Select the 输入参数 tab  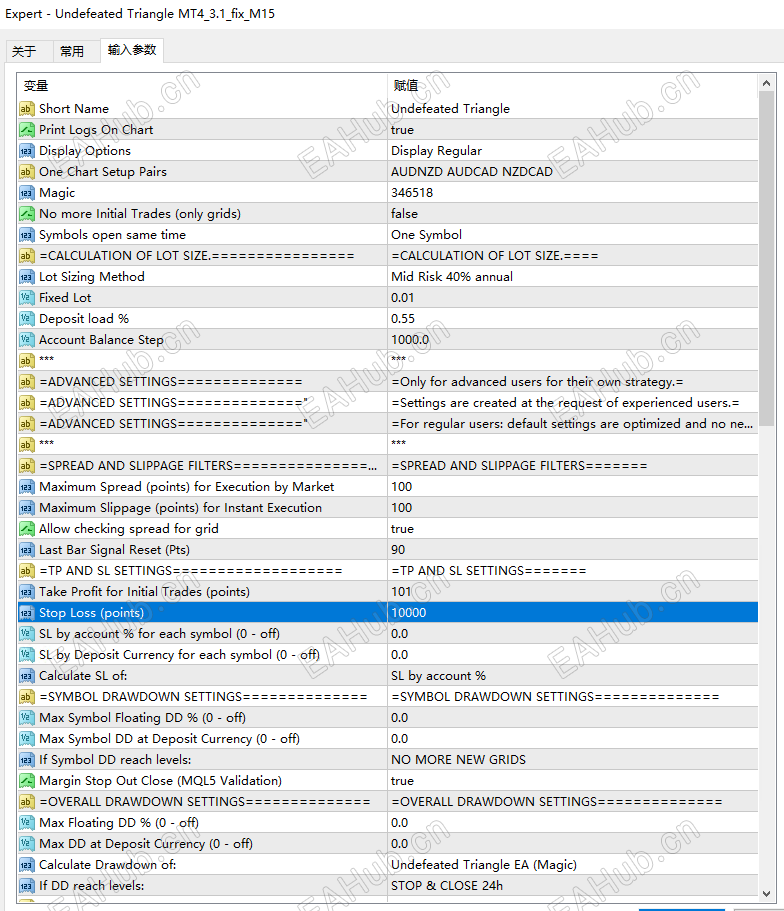pyautogui.click(x=132, y=50)
